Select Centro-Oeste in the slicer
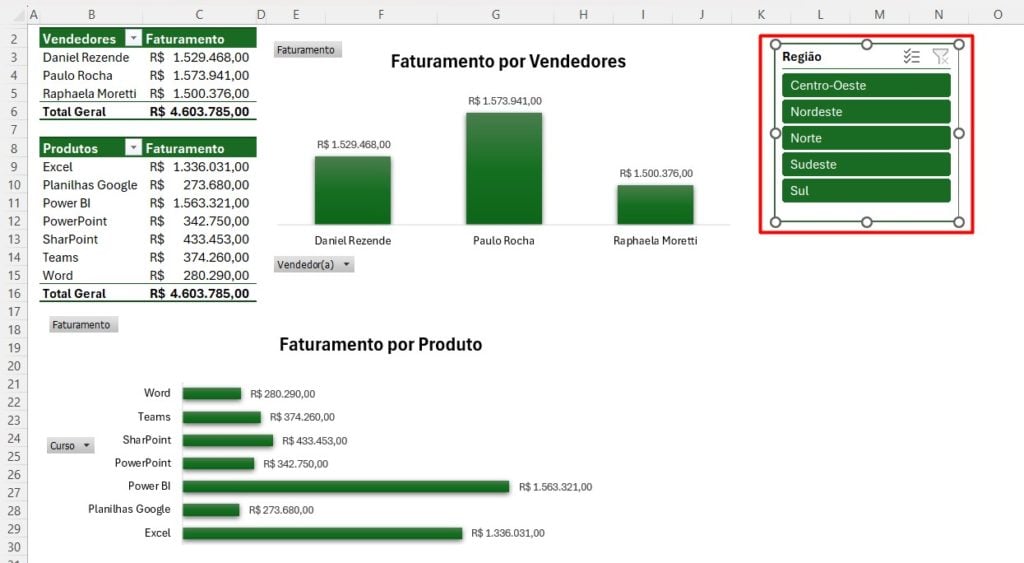 pyautogui.click(x=866, y=86)
